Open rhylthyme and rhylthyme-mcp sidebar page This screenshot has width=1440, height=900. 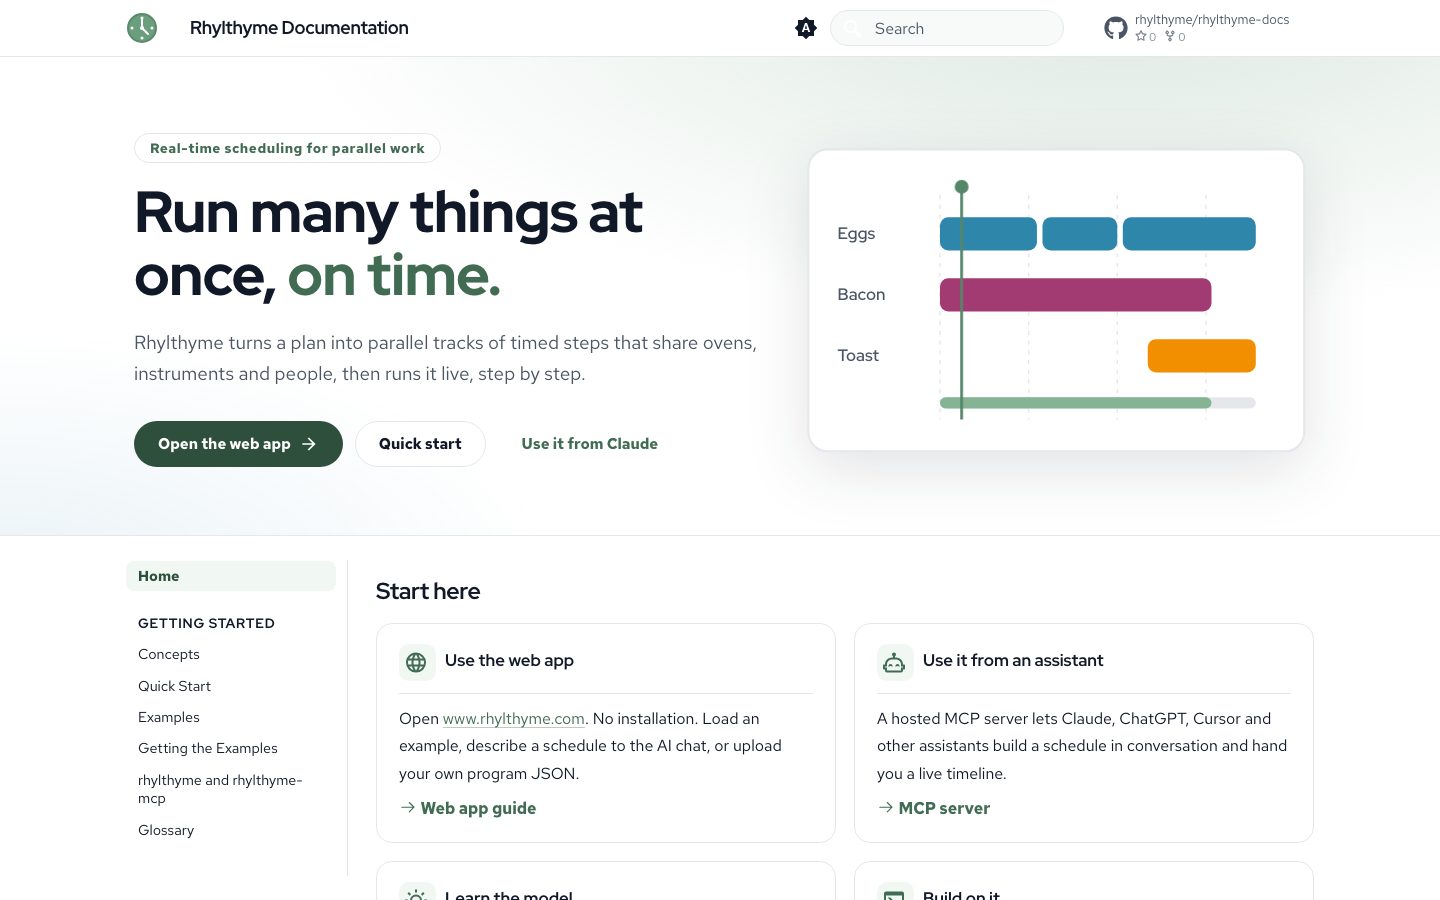pos(220,789)
